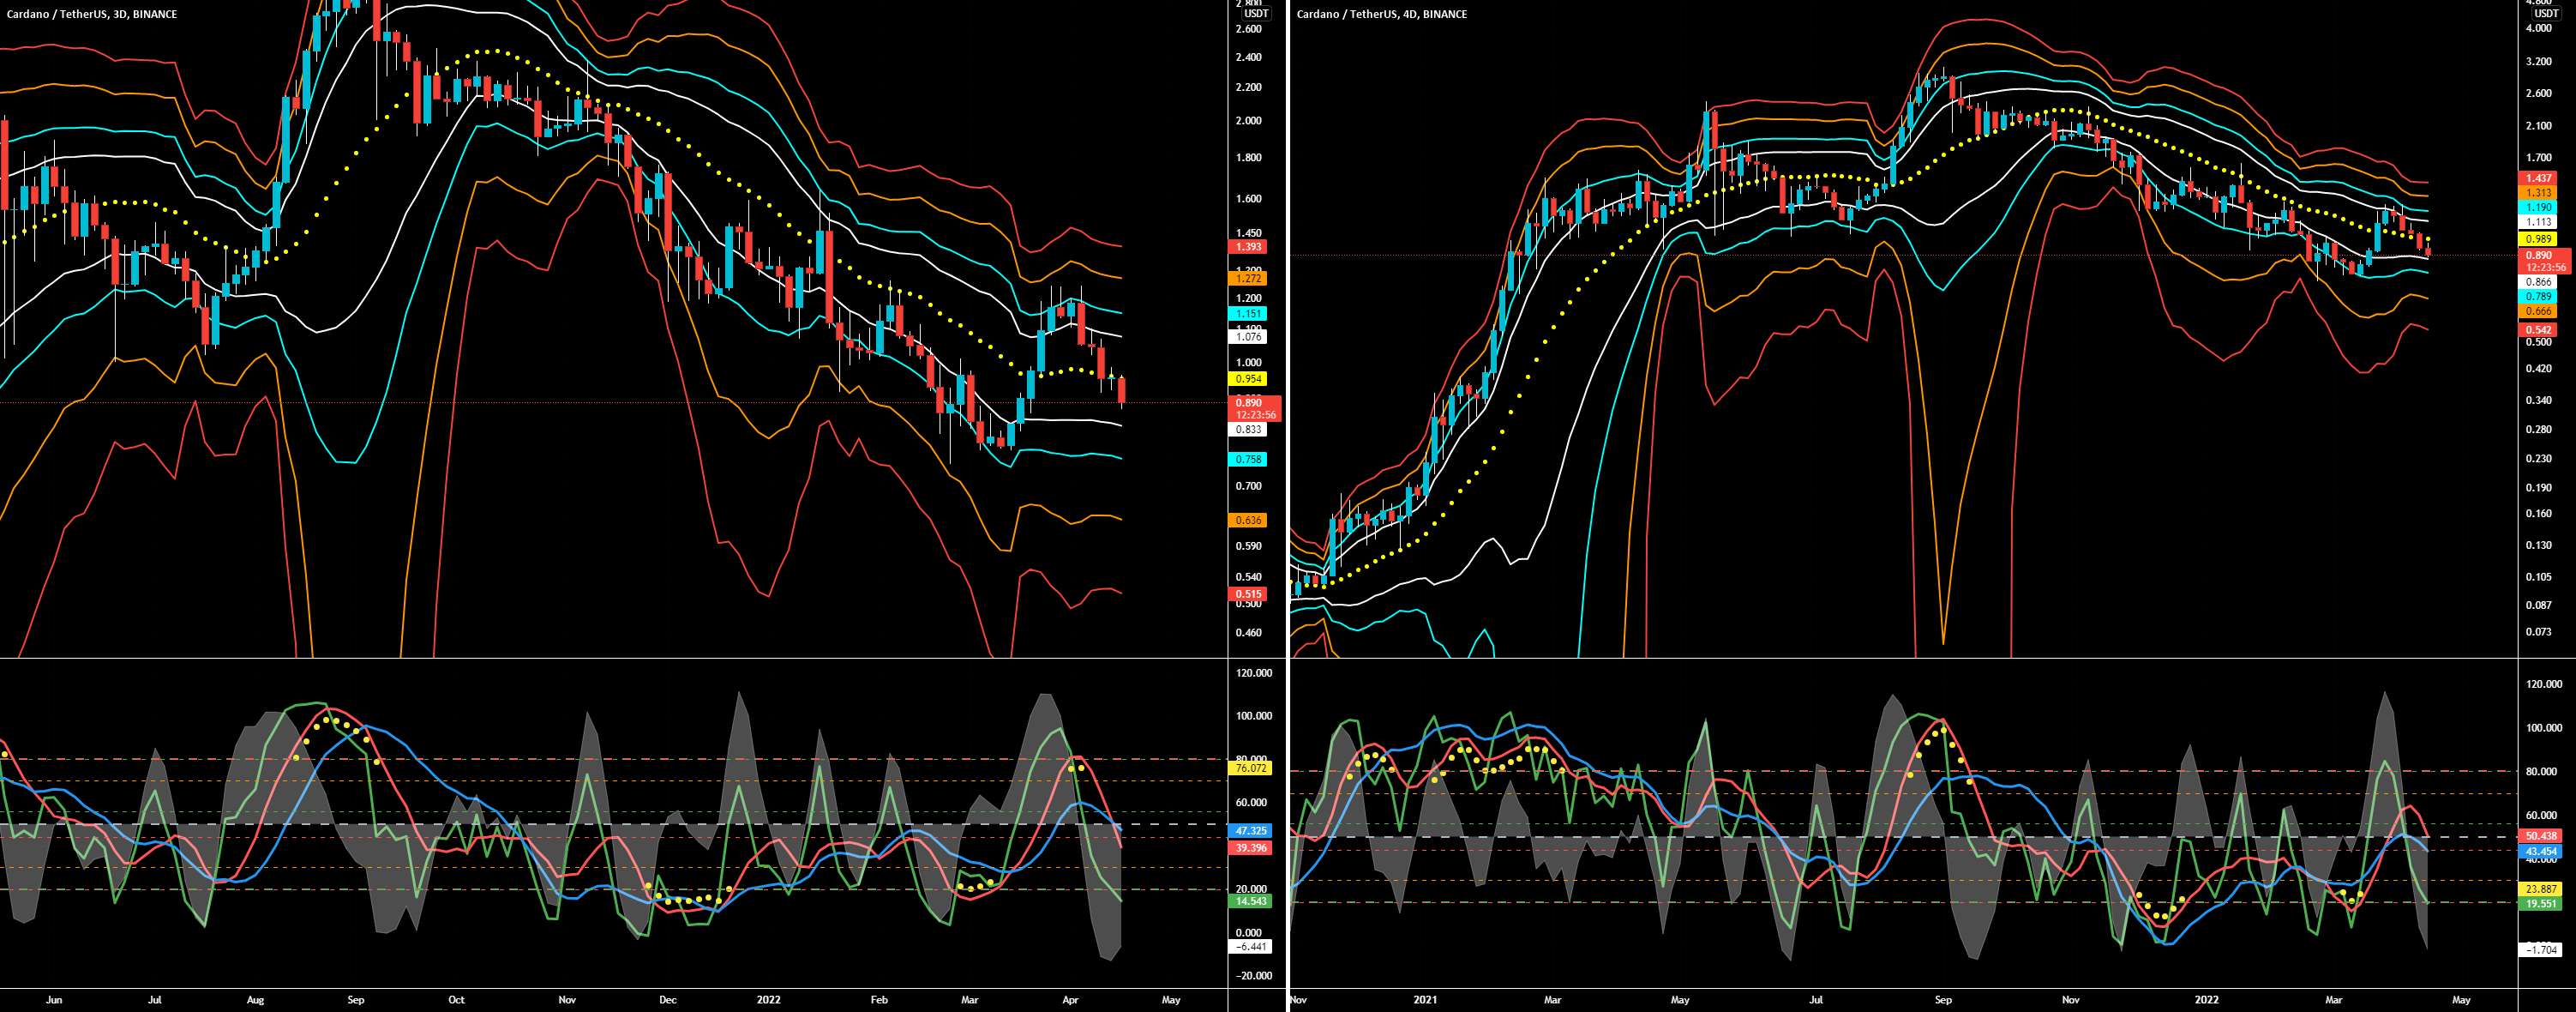This screenshot has height=1012, width=2576.
Task: Click the 12:23:56 countdown on 3D chart
Action: tap(1257, 414)
